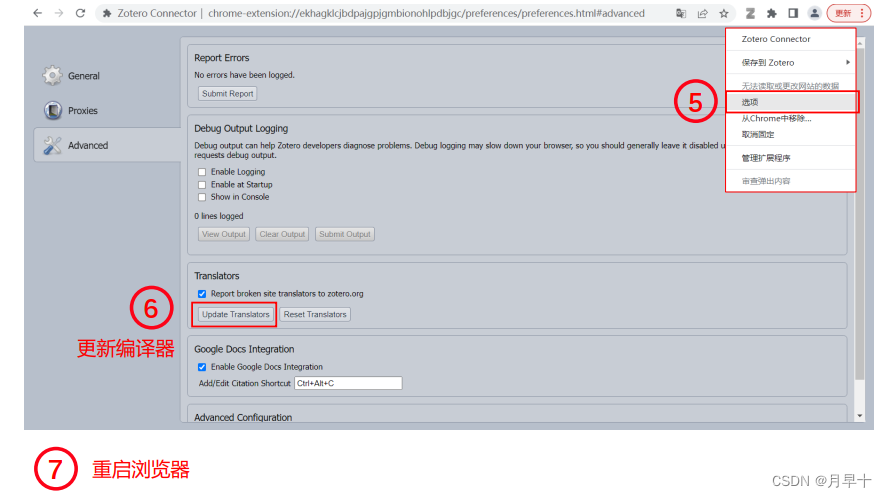Image resolution: width=887 pixels, height=497 pixels.
Task: Open the 保存到 Zotero submenu
Action: tap(791, 63)
